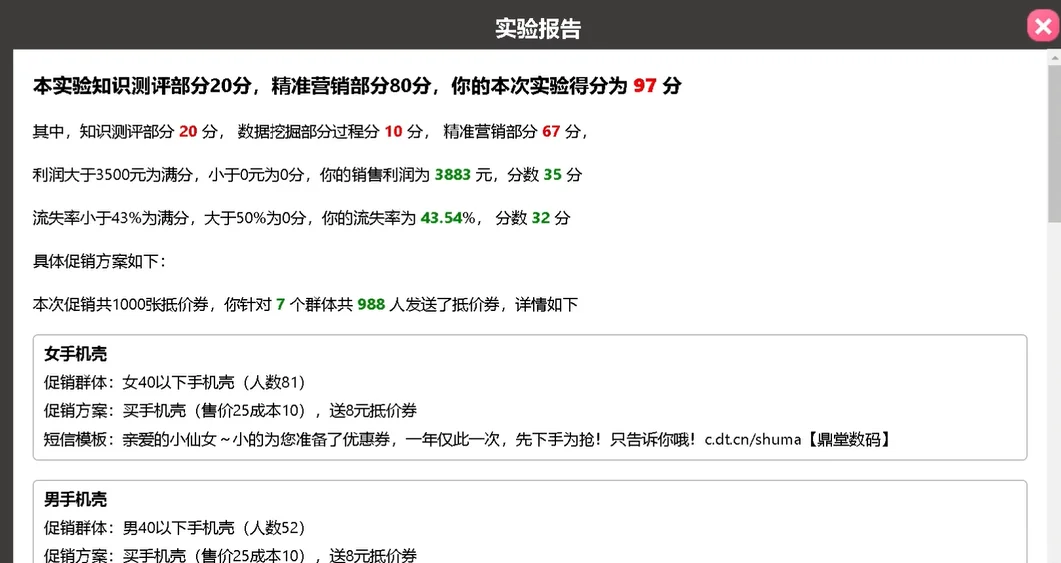Click the churn rate score 32
Viewport: 1061px width, 563px height.
tap(541, 218)
